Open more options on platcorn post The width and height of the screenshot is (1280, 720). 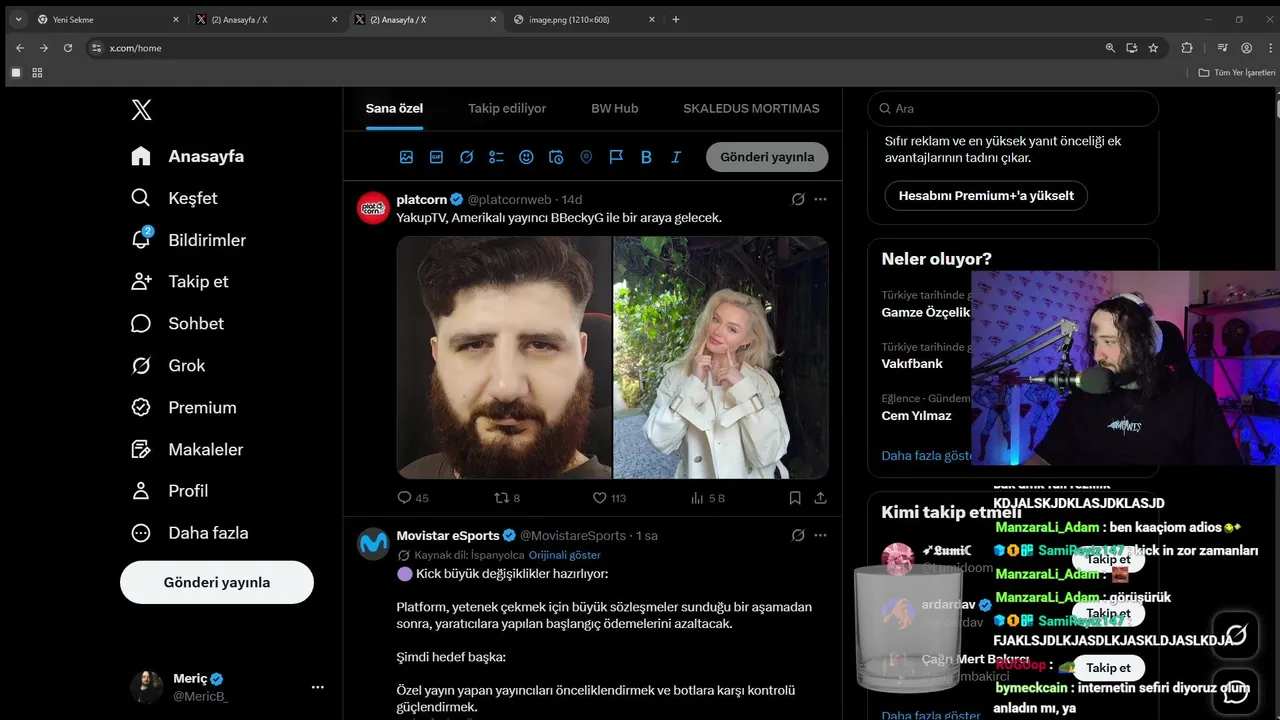click(820, 199)
